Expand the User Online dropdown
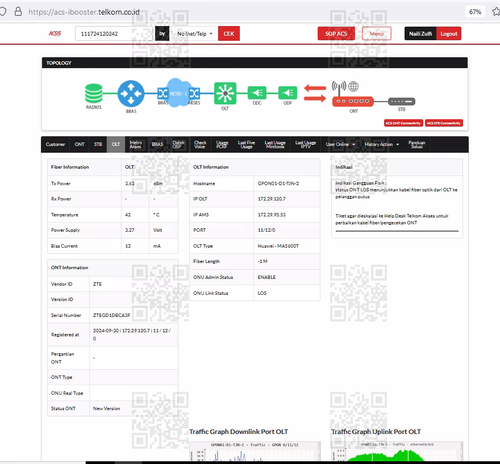The image size is (500, 464). click(x=340, y=144)
